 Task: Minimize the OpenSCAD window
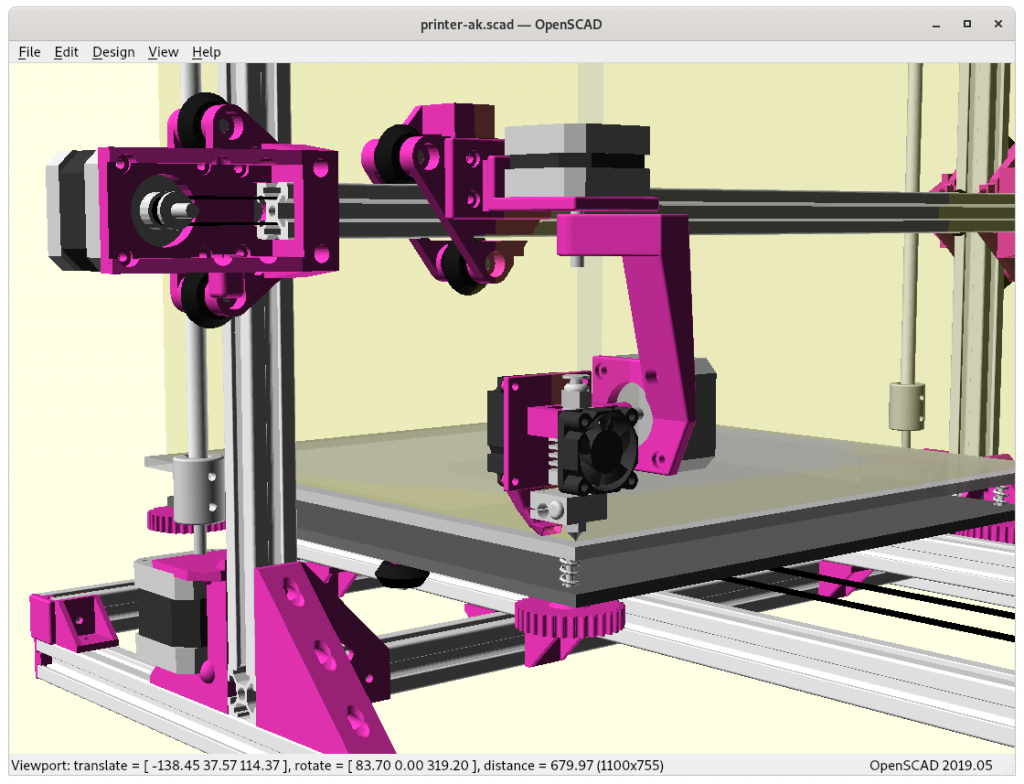pos(936,25)
